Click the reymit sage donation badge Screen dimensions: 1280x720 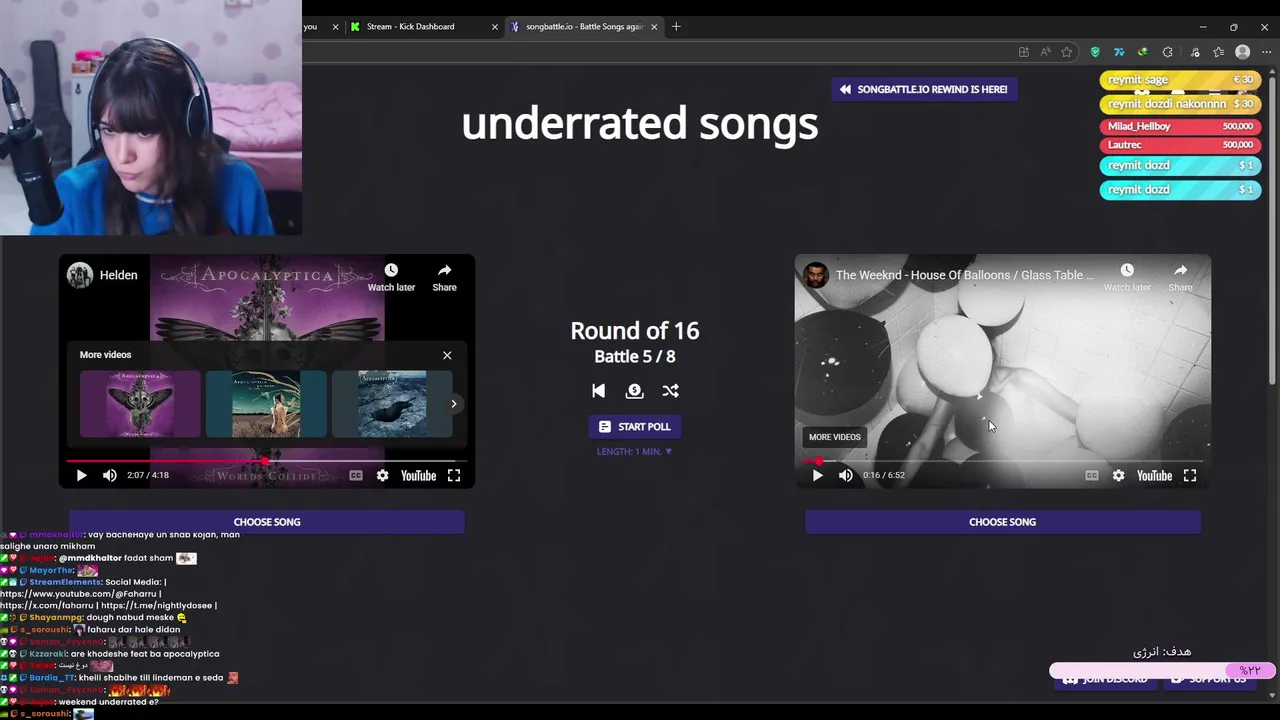(1180, 80)
